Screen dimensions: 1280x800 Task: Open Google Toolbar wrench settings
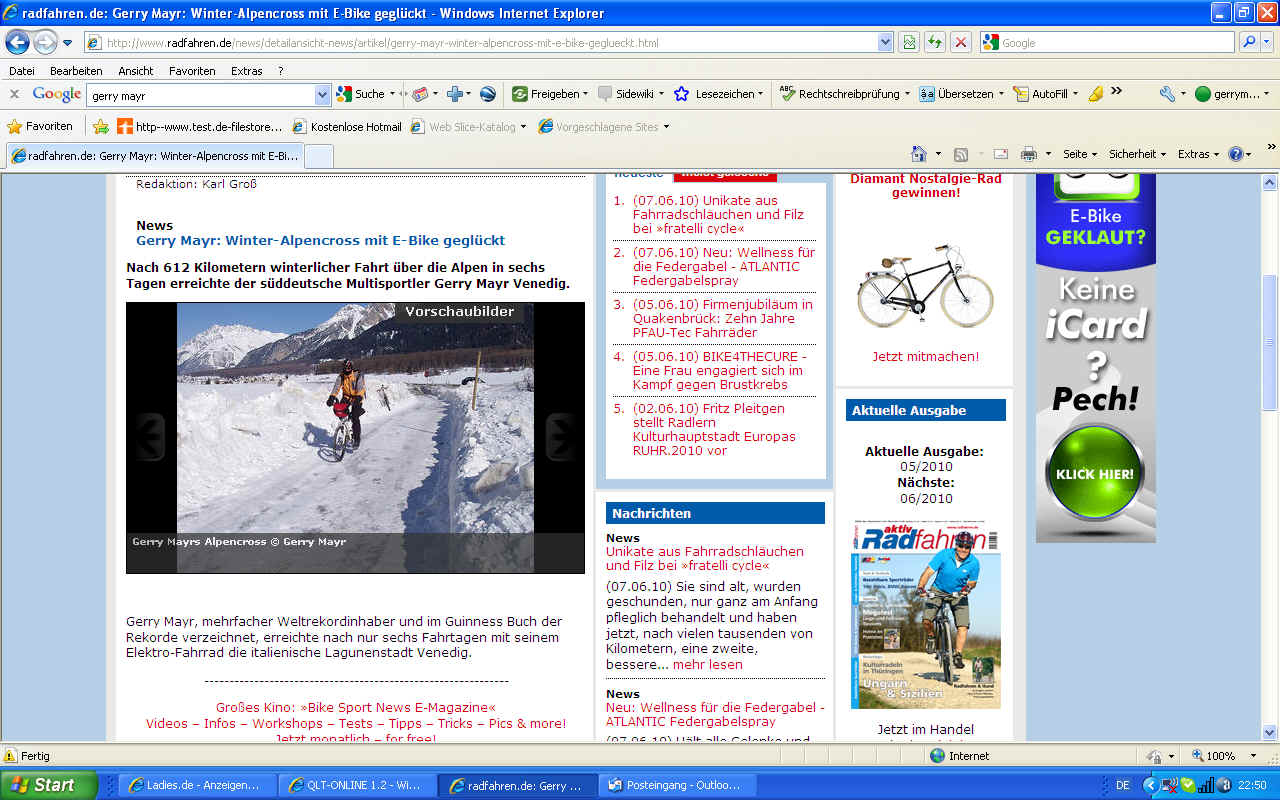pyautogui.click(x=1167, y=94)
